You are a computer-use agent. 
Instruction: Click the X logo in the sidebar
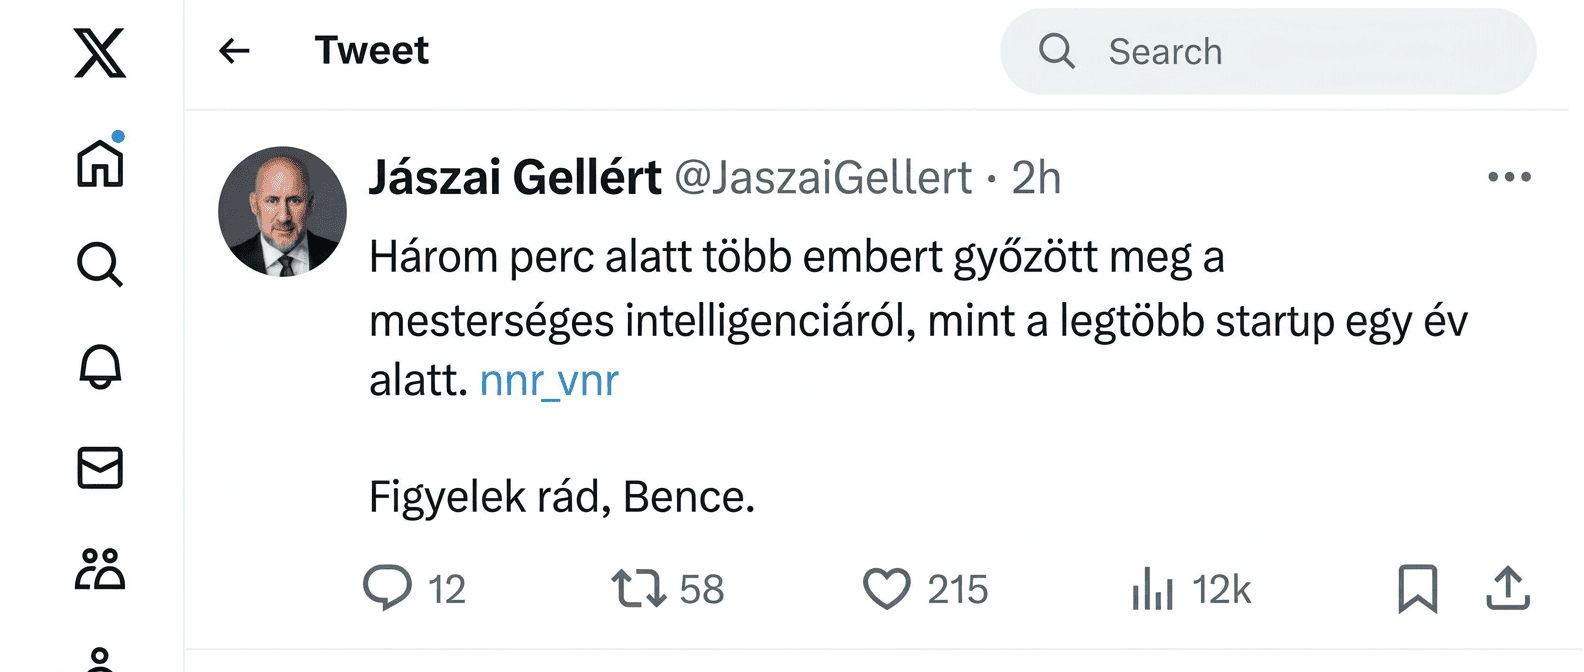(x=100, y=53)
